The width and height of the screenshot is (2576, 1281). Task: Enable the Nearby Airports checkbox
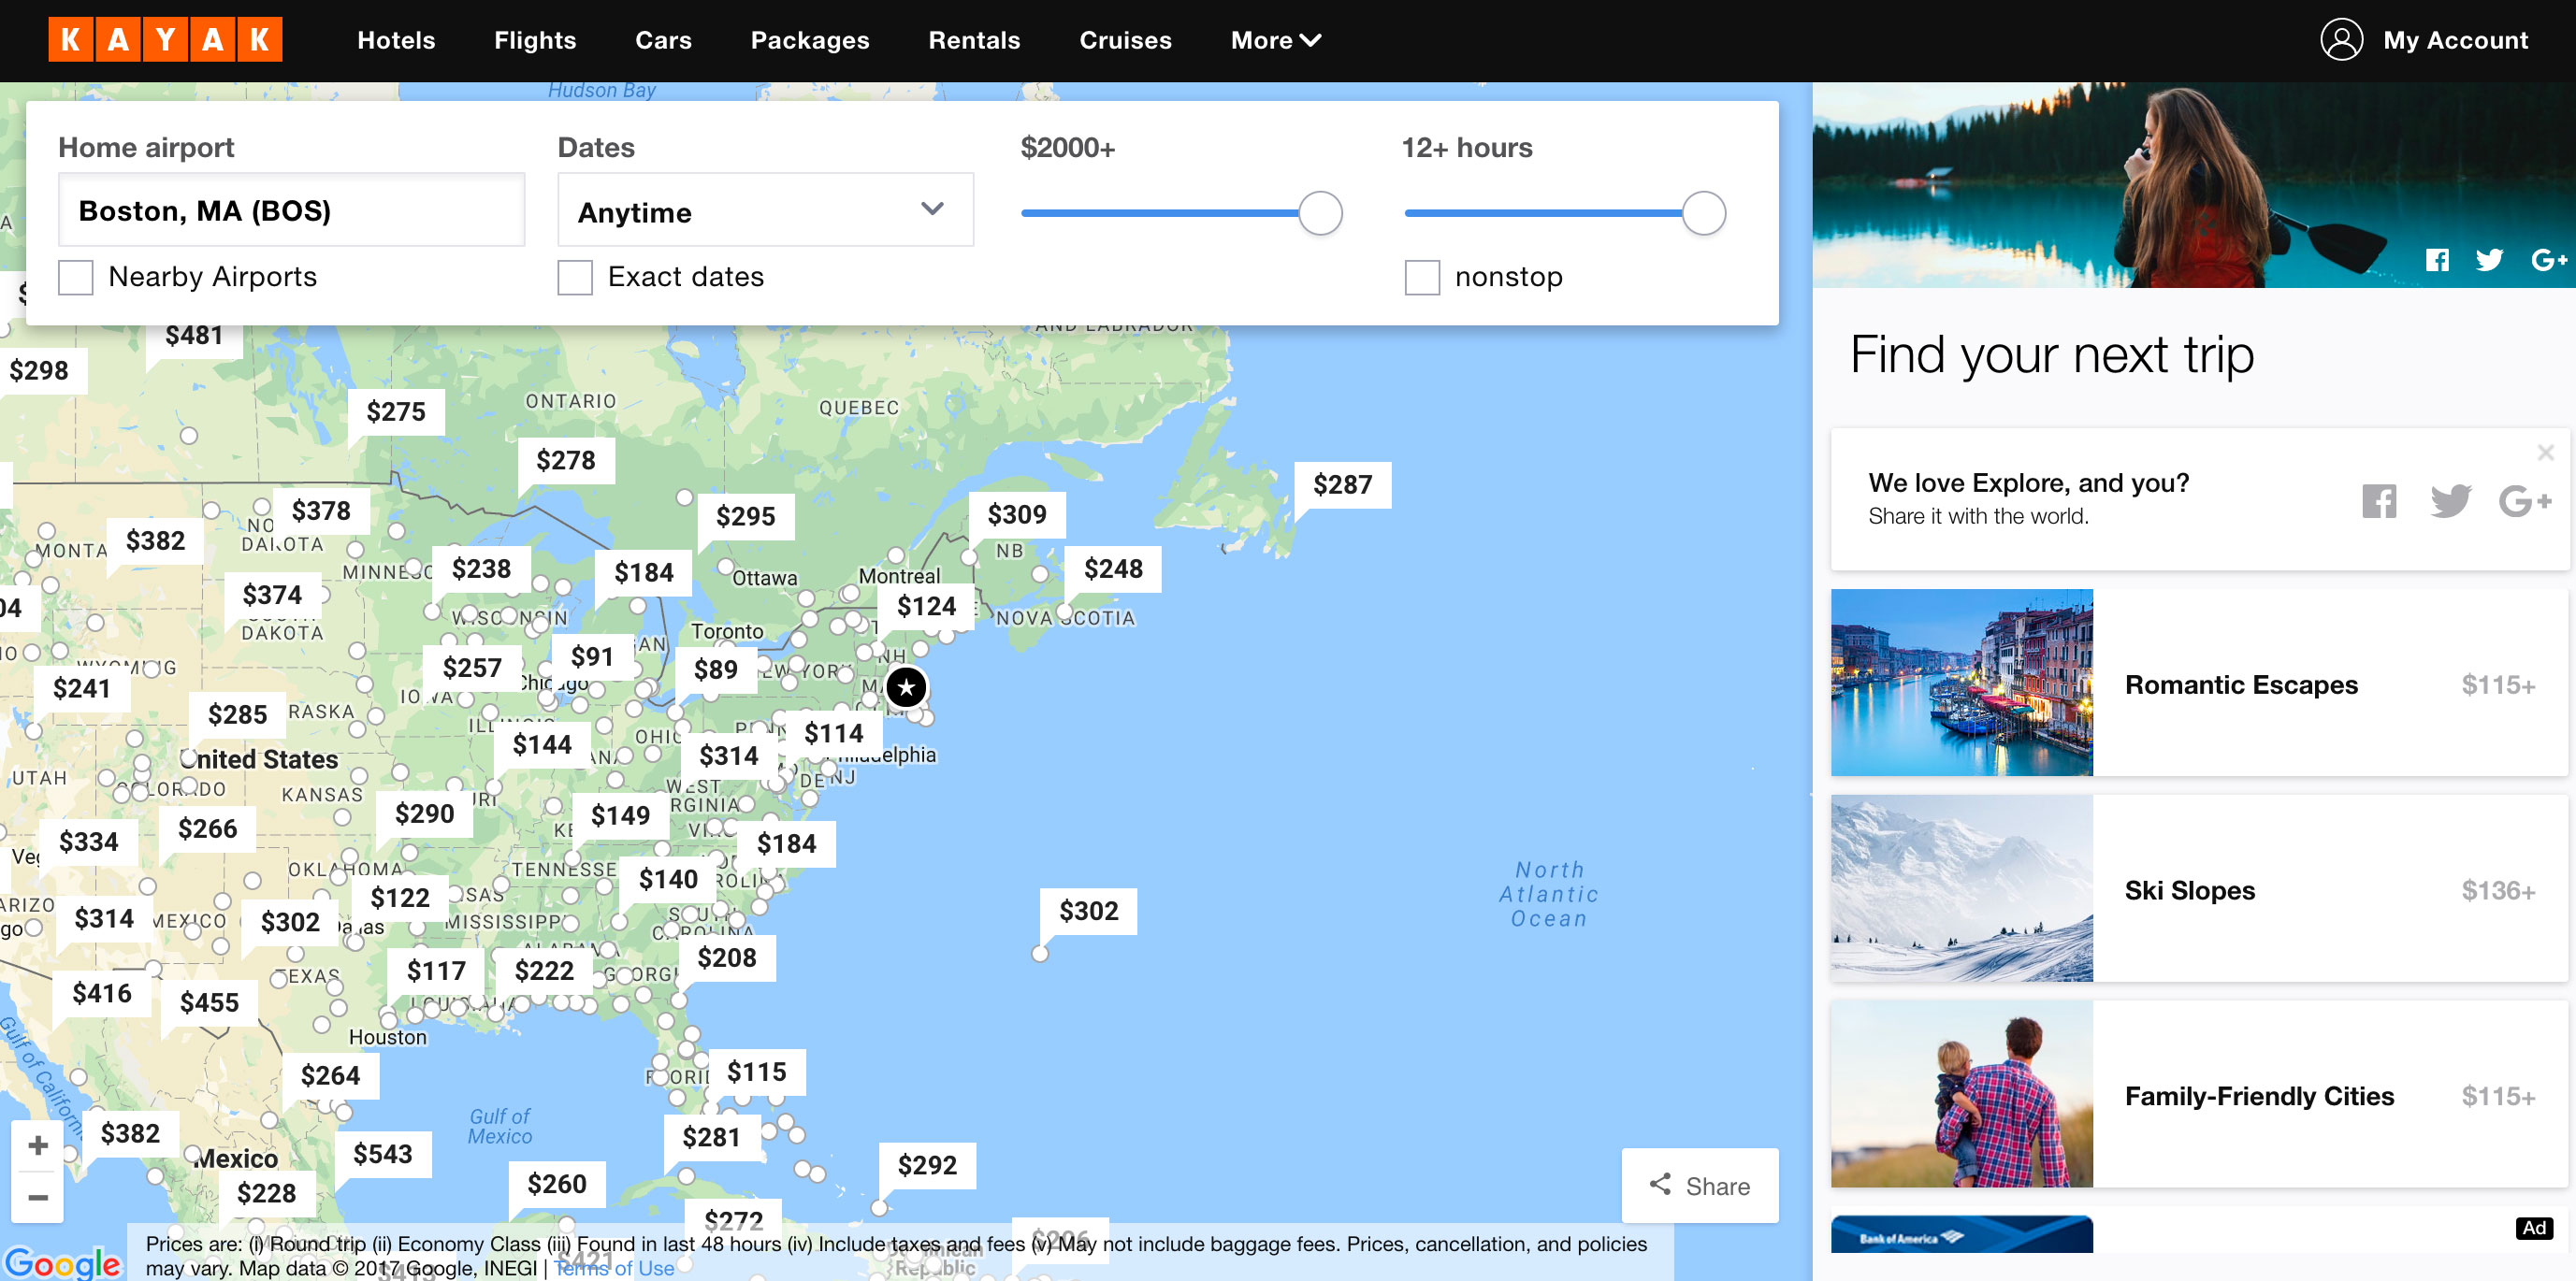click(x=76, y=277)
